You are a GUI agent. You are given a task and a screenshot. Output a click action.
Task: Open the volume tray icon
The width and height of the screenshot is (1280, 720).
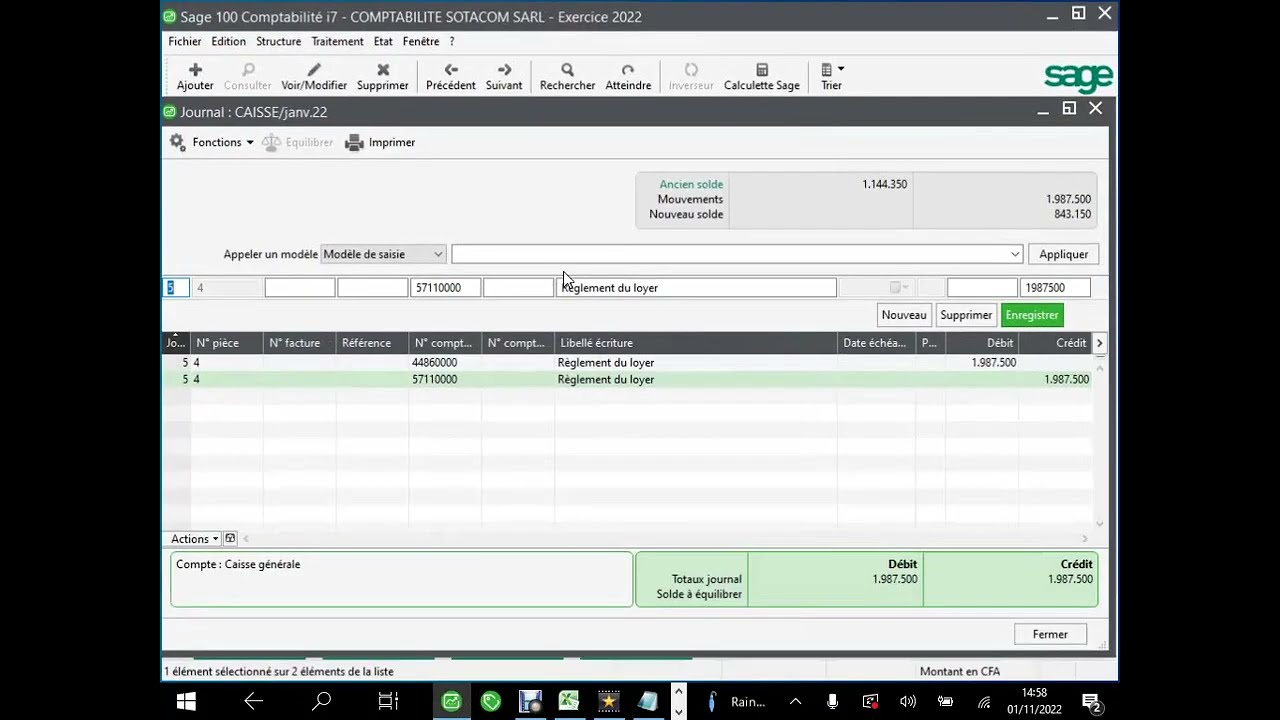click(x=908, y=702)
